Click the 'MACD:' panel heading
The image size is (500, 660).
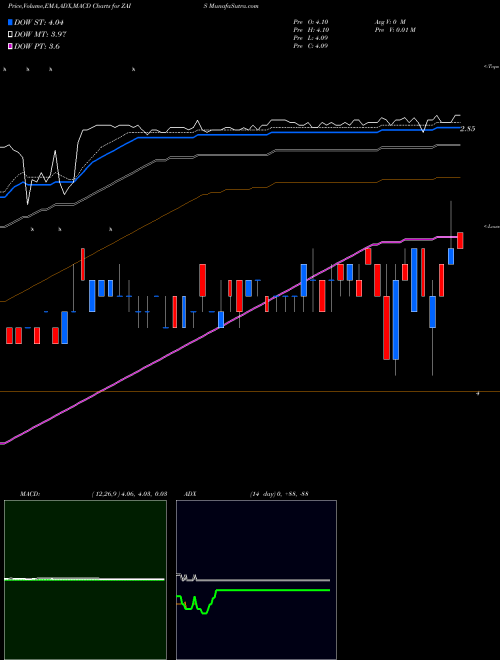pyautogui.click(x=30, y=494)
